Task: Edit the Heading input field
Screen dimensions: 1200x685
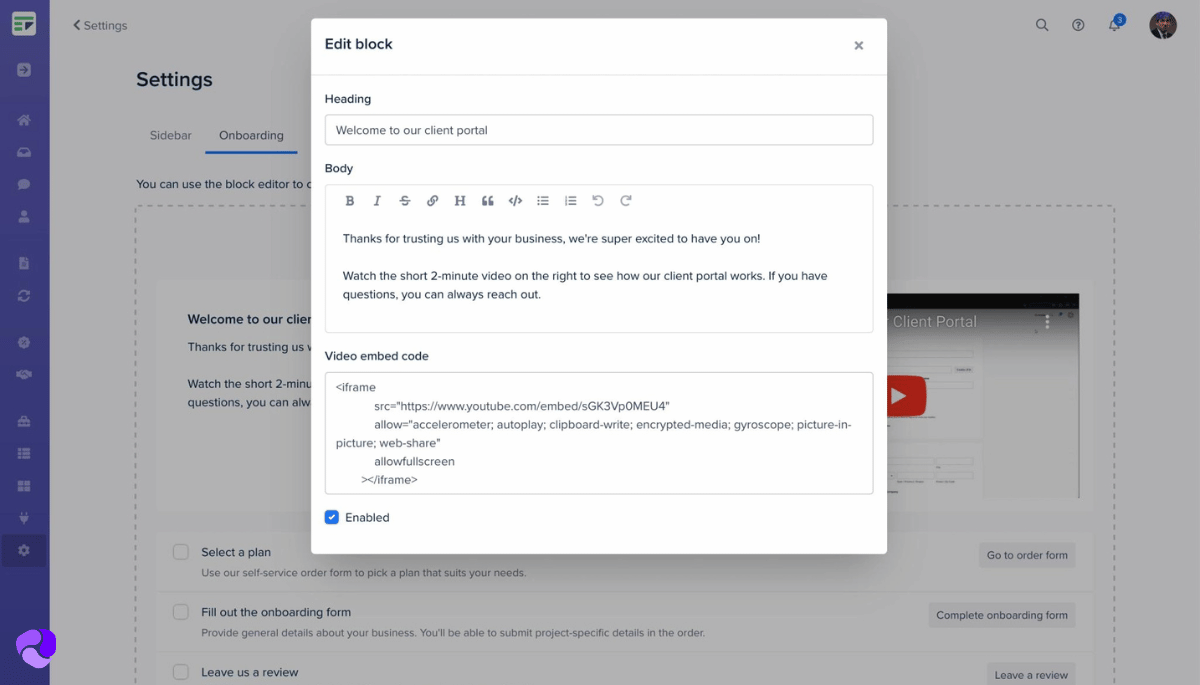Action: click(x=598, y=130)
